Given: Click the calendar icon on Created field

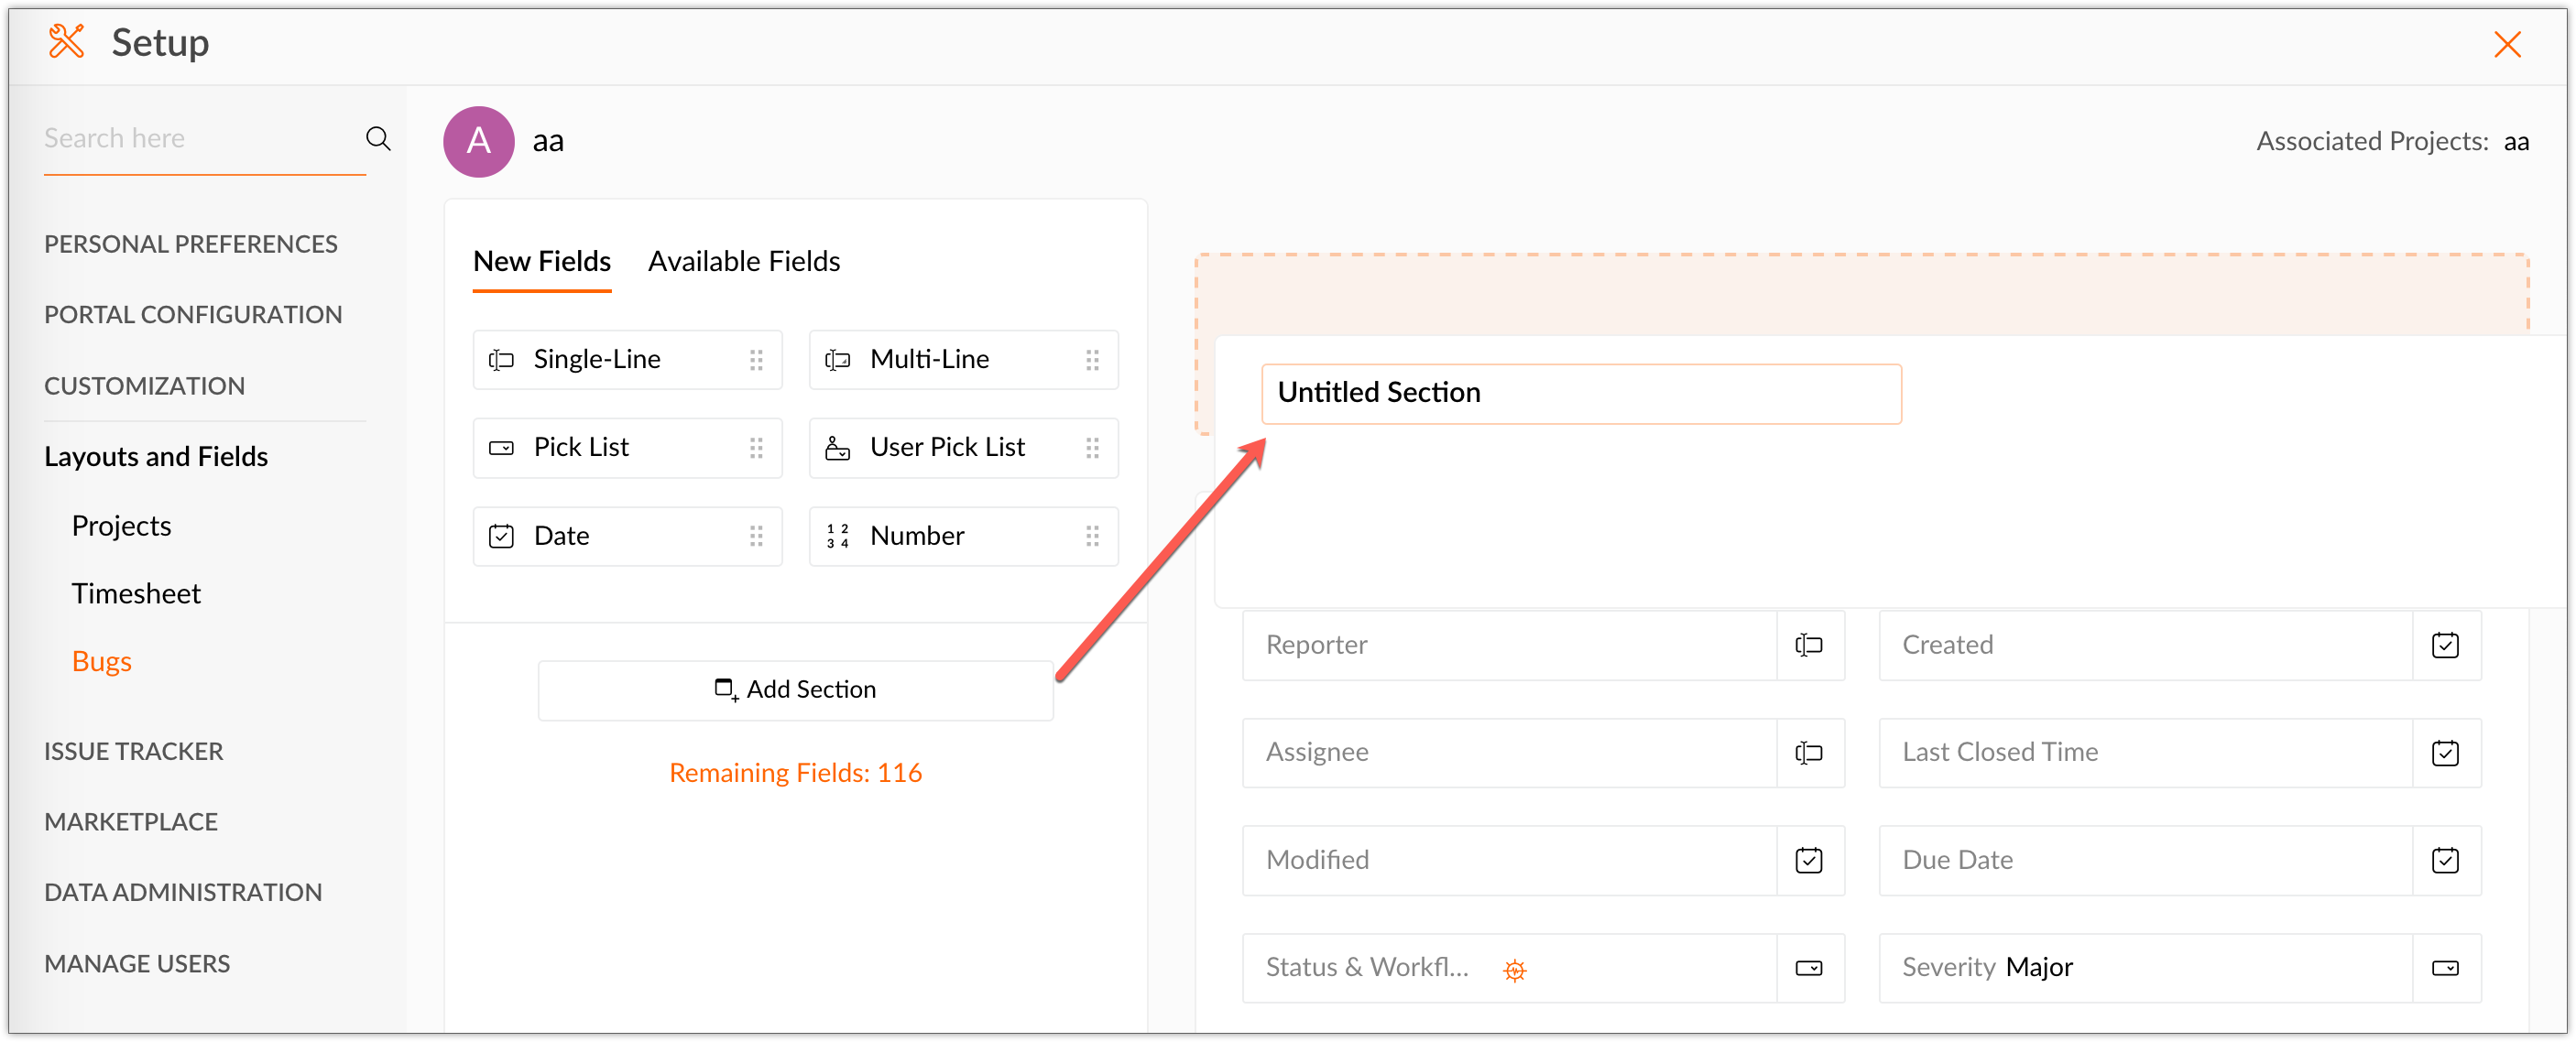Looking at the screenshot, I should click(x=2445, y=645).
